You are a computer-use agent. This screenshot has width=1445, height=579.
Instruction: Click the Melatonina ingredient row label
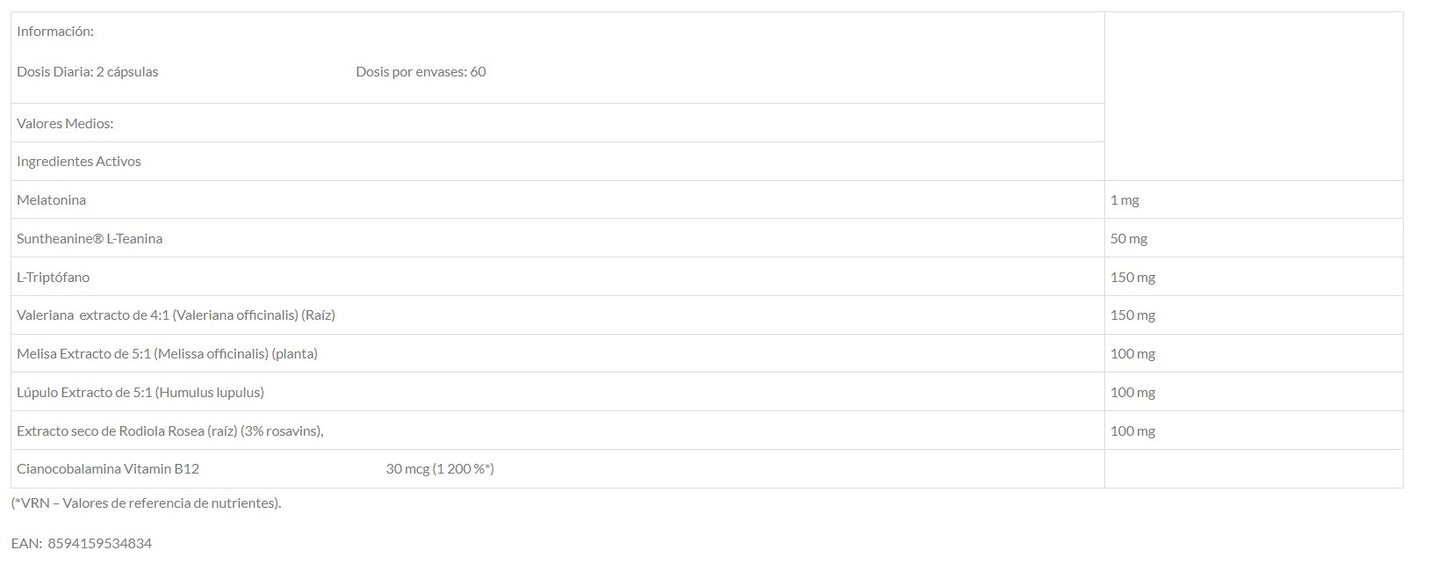(51, 200)
